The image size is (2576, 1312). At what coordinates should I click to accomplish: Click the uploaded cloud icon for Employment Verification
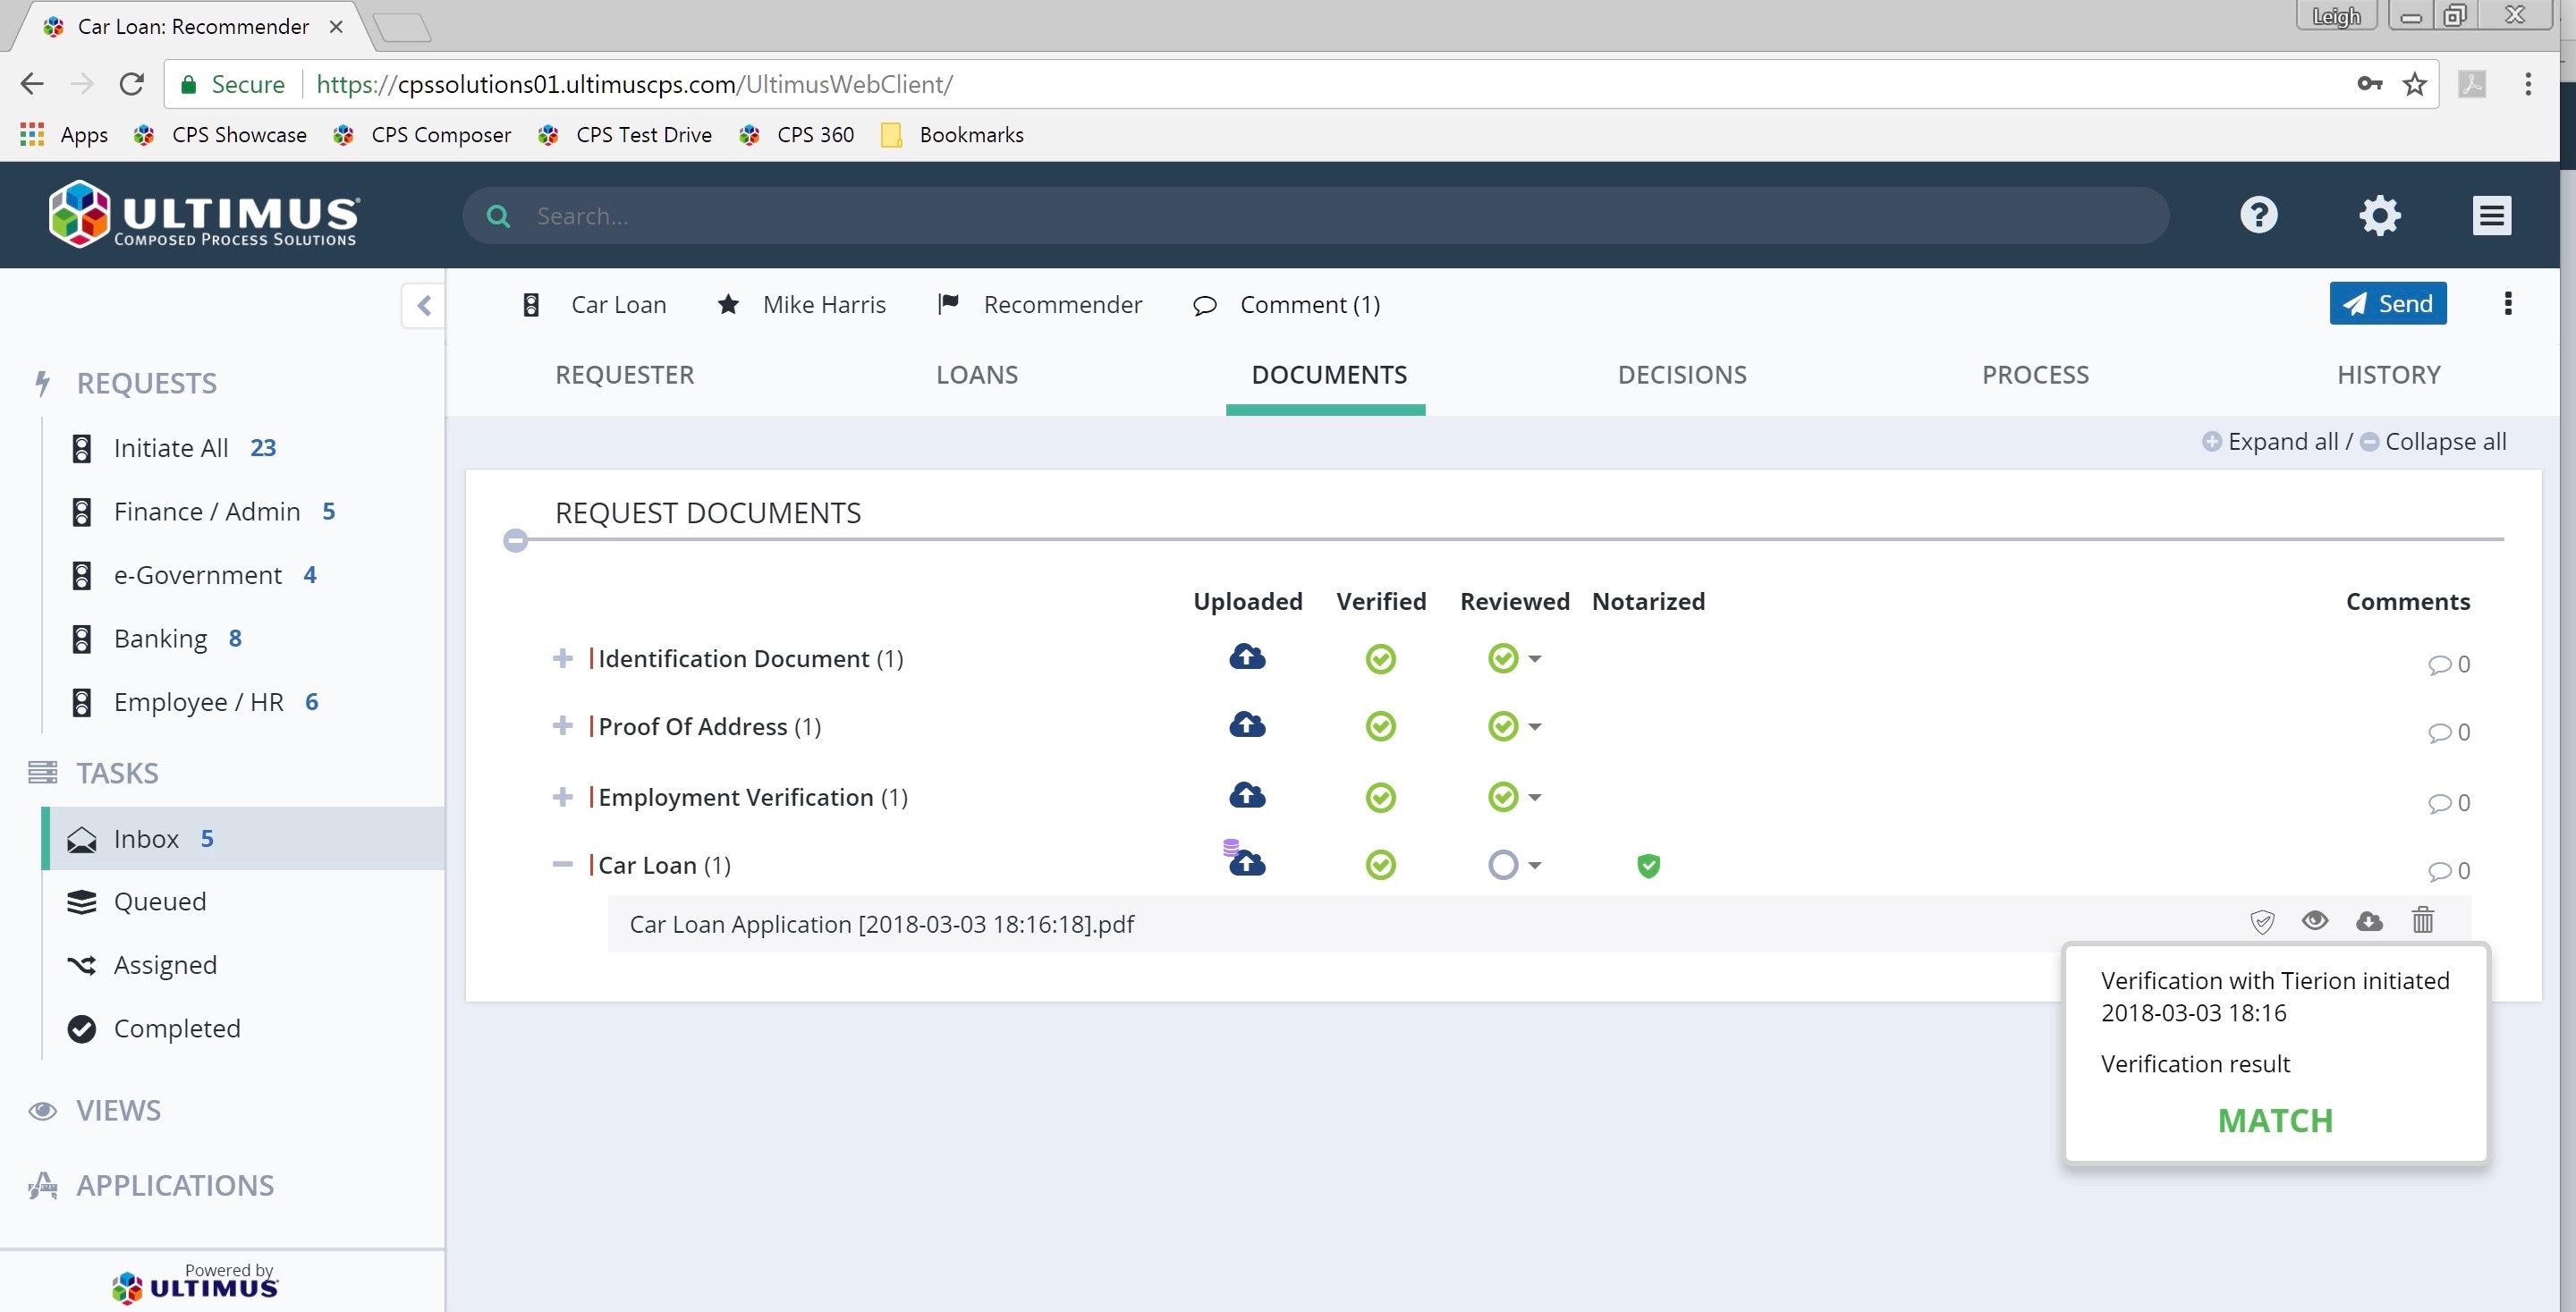1246,796
